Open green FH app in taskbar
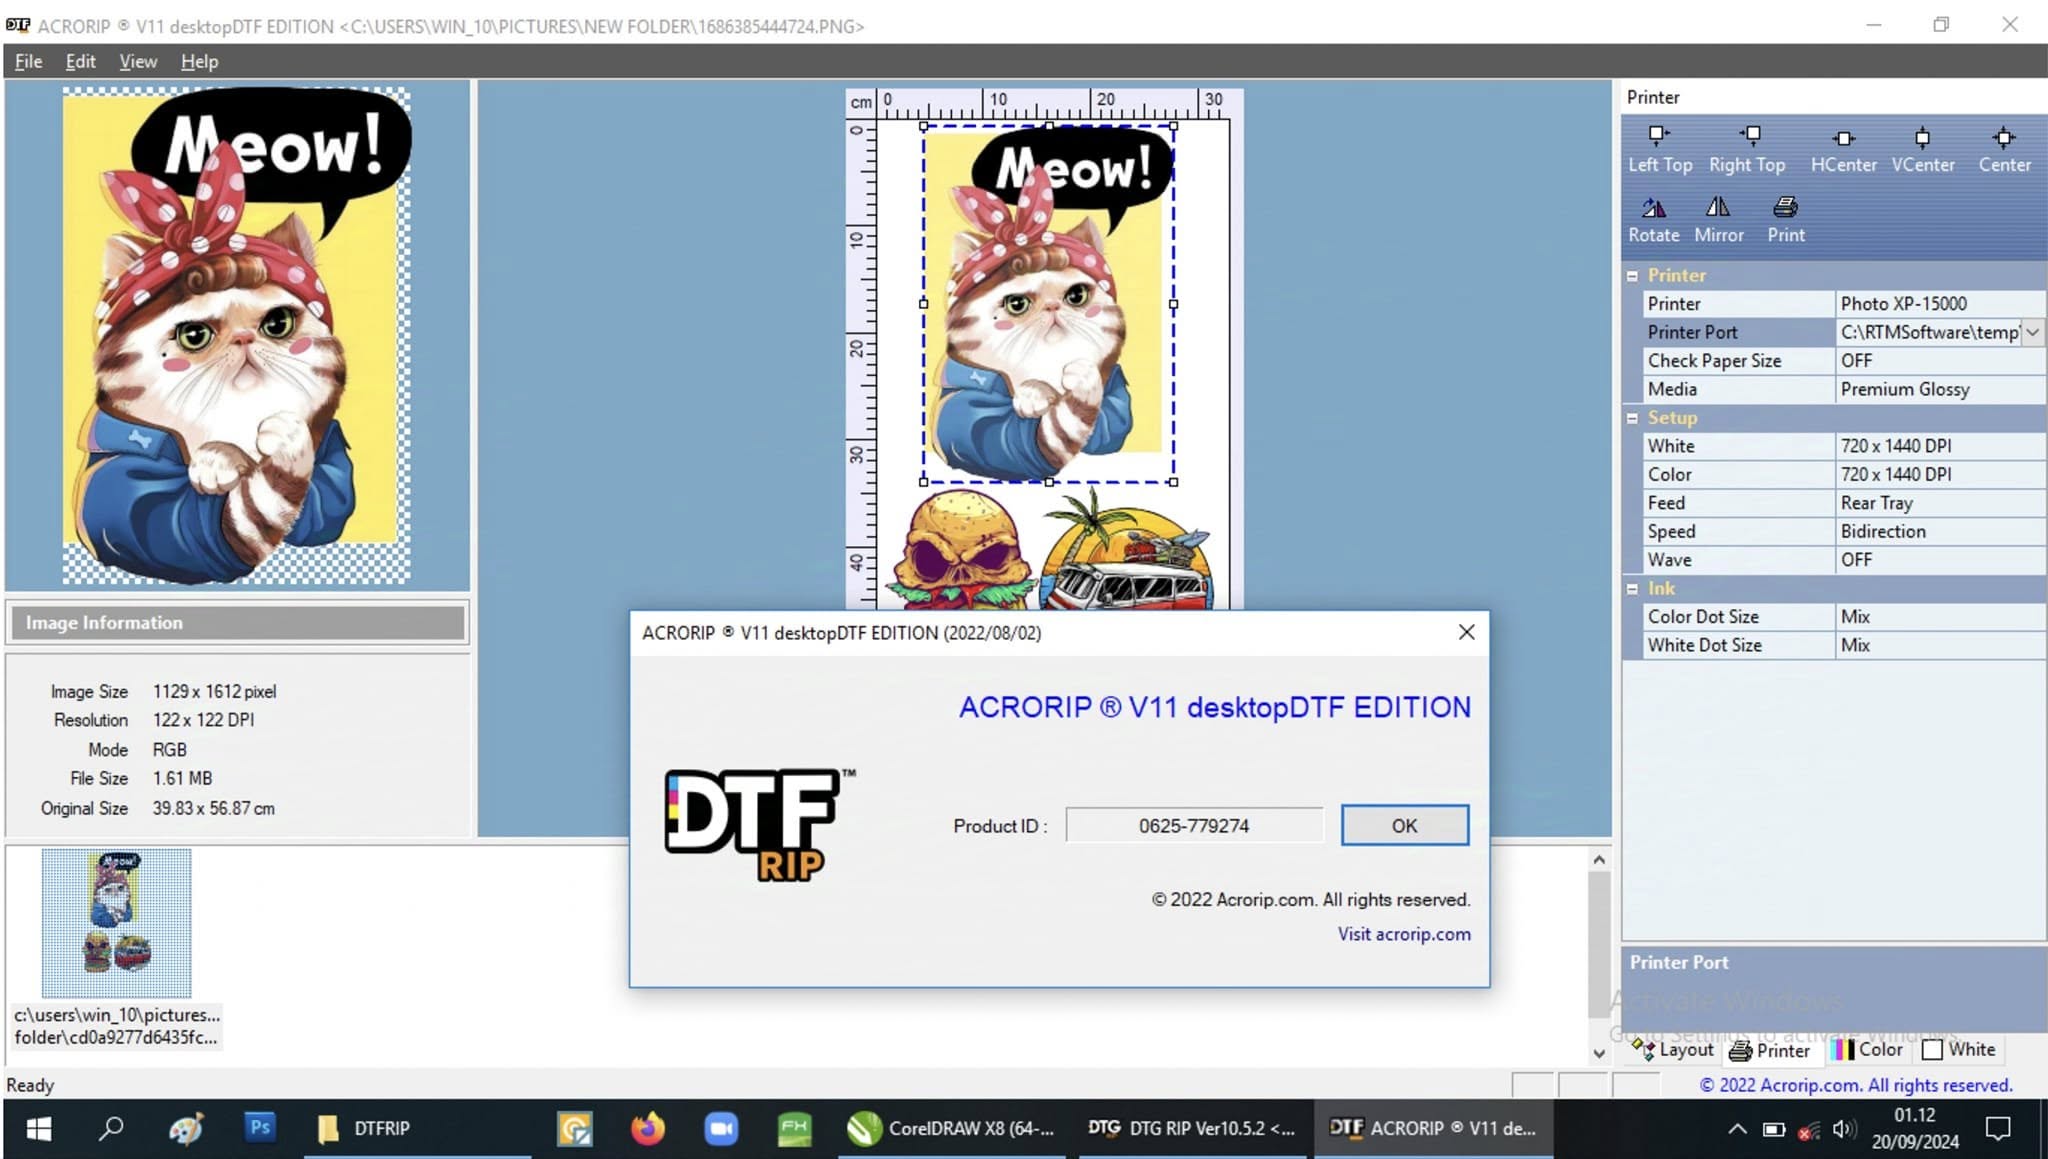 pos(794,1128)
